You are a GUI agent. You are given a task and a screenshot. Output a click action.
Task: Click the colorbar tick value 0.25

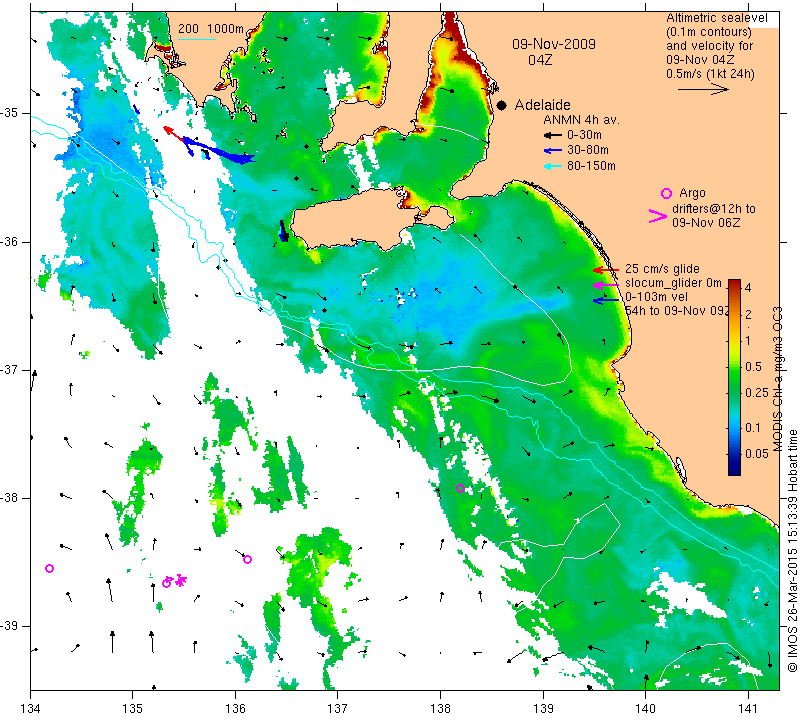pyautogui.click(x=756, y=392)
